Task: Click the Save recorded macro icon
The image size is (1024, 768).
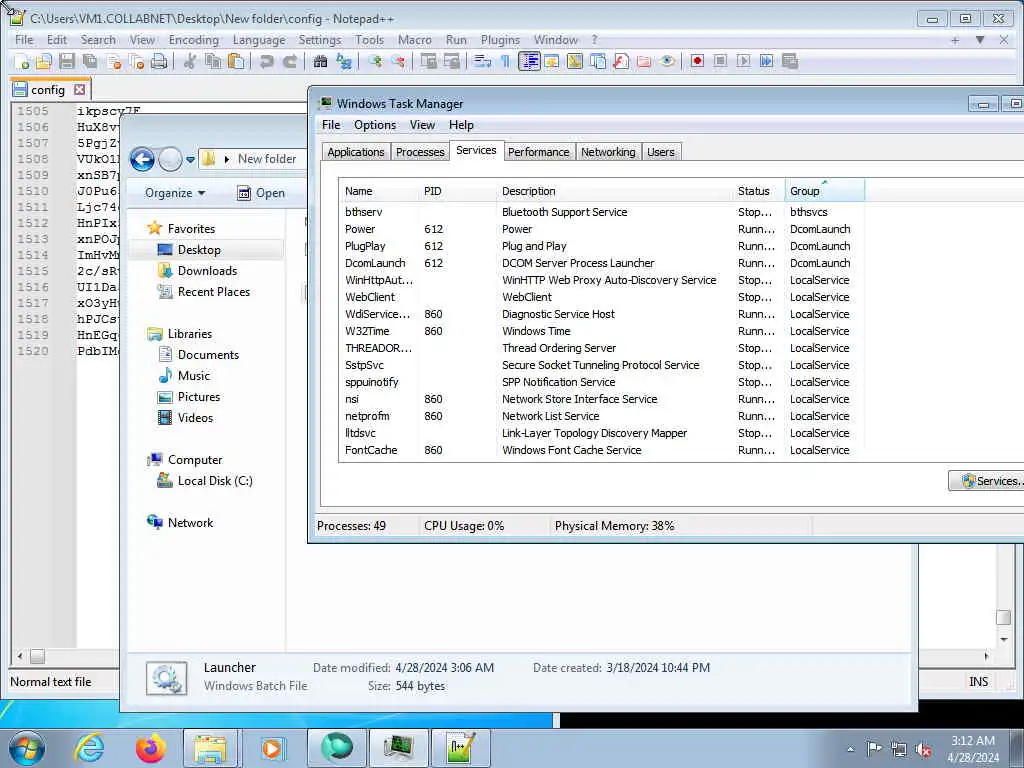Action: click(x=790, y=61)
